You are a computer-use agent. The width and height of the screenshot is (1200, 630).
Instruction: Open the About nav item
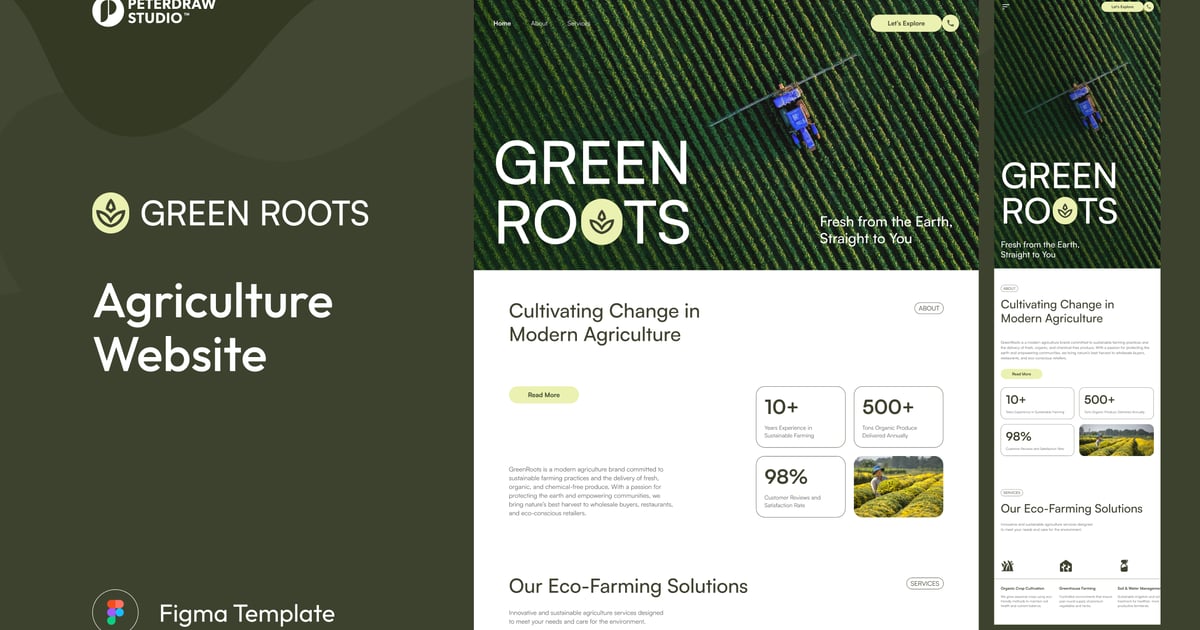(x=539, y=23)
